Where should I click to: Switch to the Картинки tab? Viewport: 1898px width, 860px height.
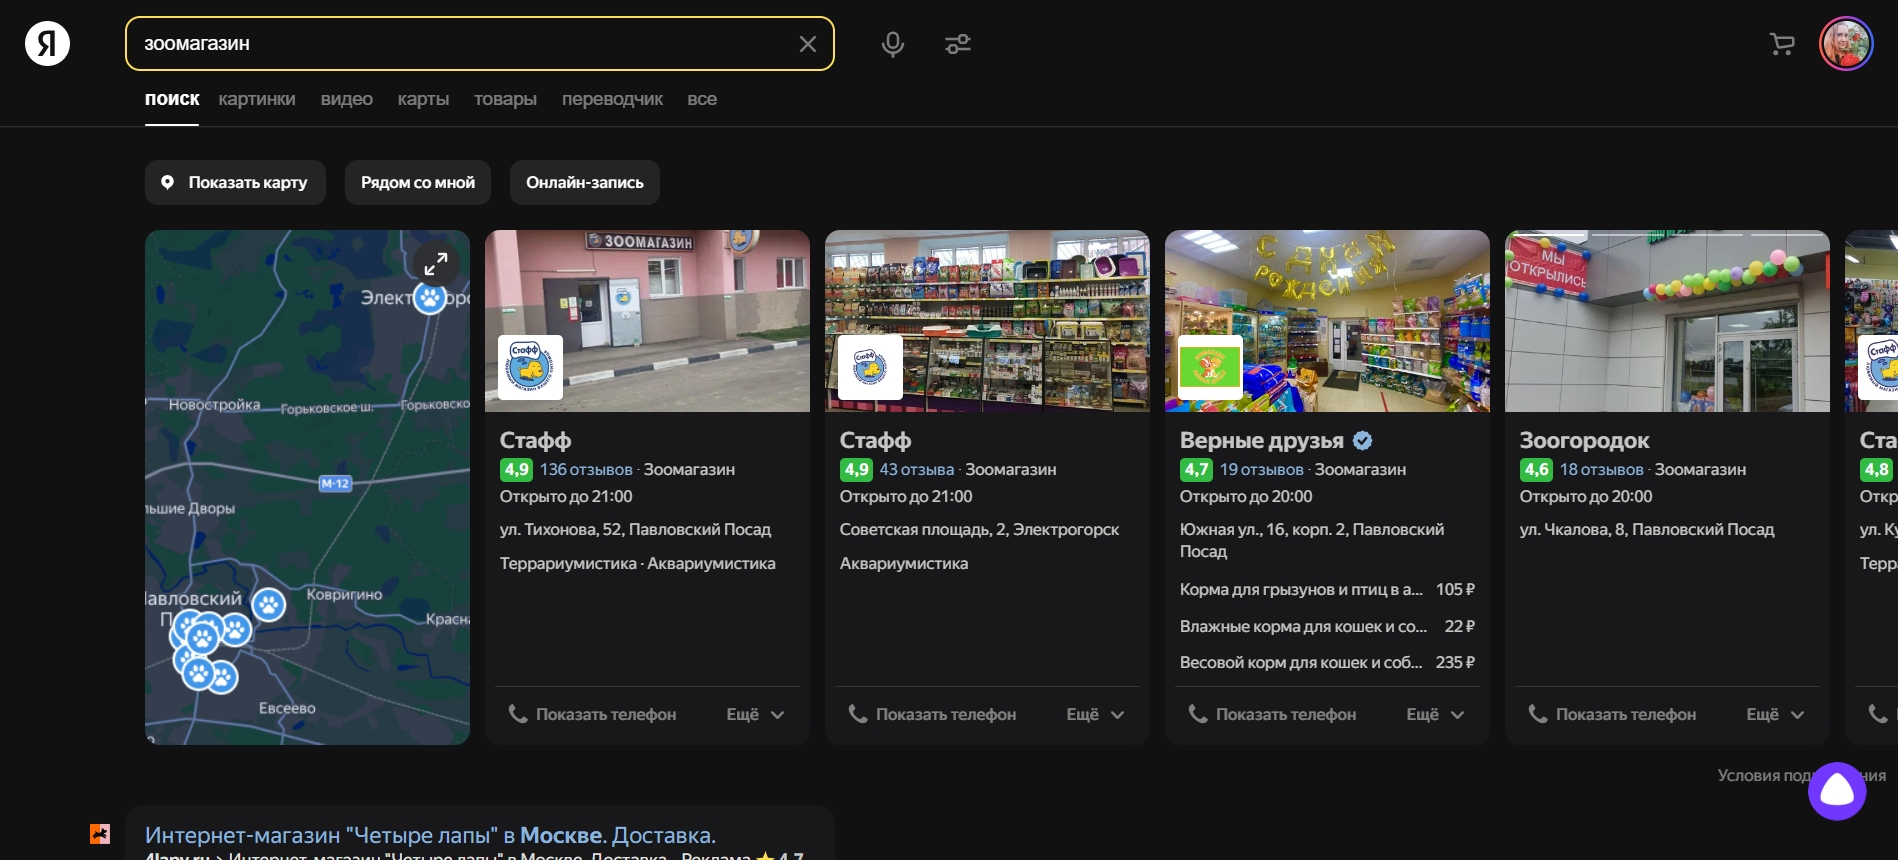257,99
